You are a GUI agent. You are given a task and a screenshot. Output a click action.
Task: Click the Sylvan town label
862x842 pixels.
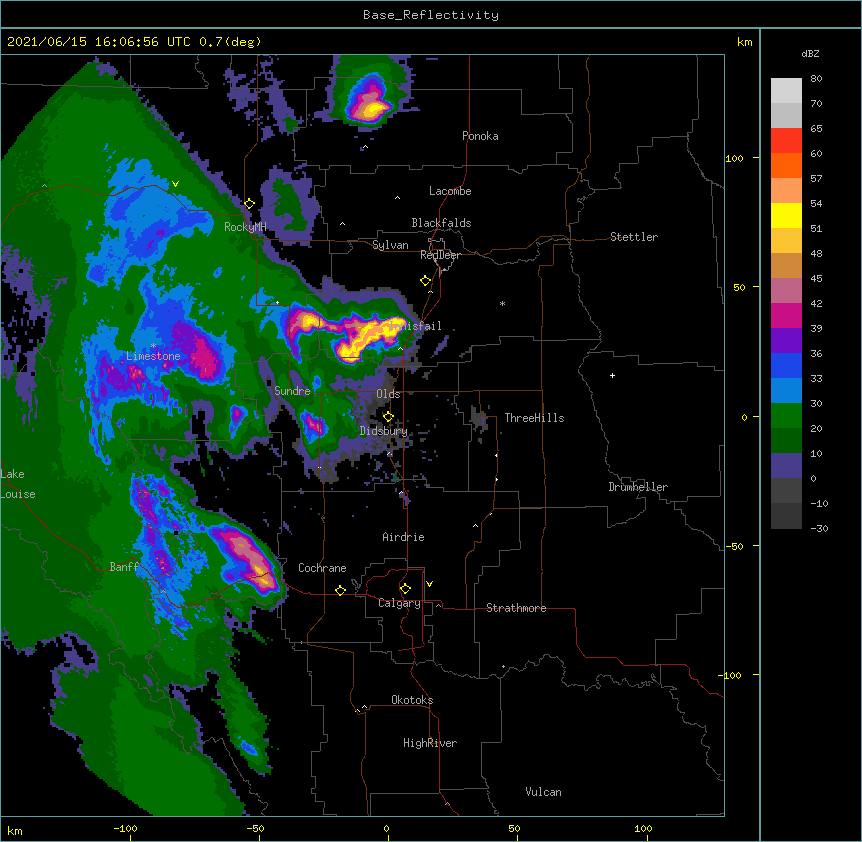pos(390,245)
